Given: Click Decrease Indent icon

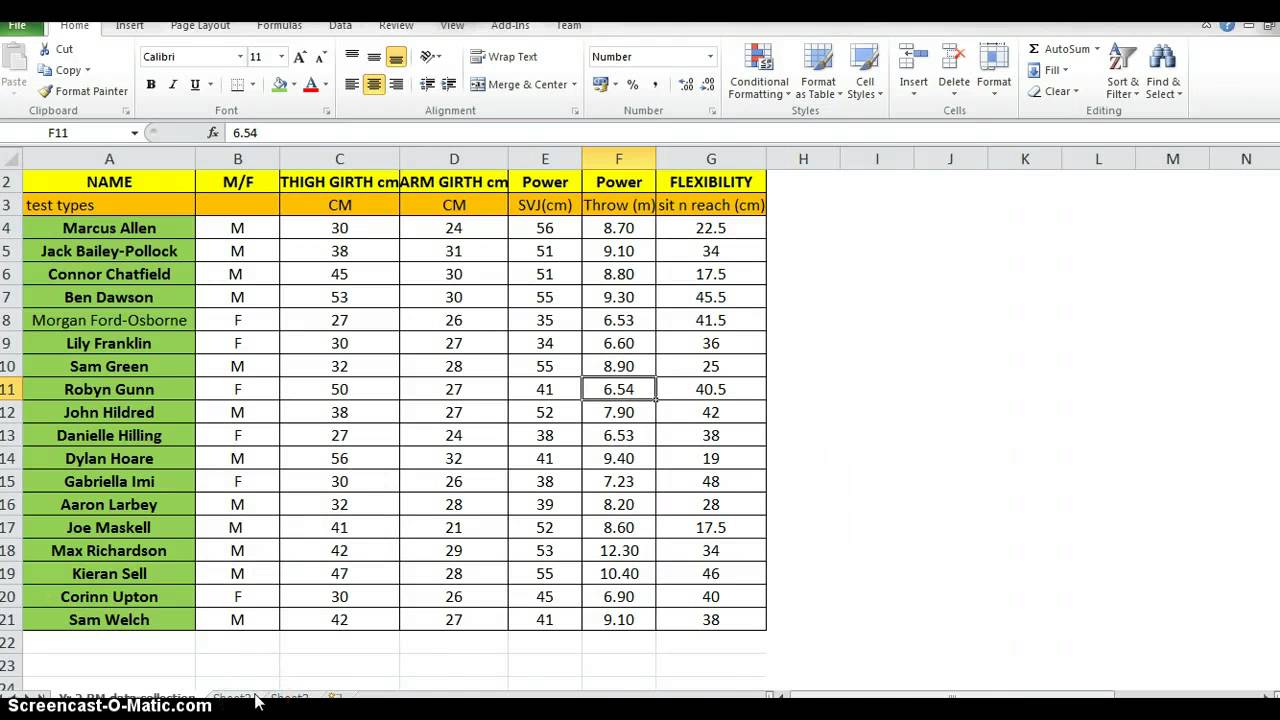Looking at the screenshot, I should click(x=428, y=85).
